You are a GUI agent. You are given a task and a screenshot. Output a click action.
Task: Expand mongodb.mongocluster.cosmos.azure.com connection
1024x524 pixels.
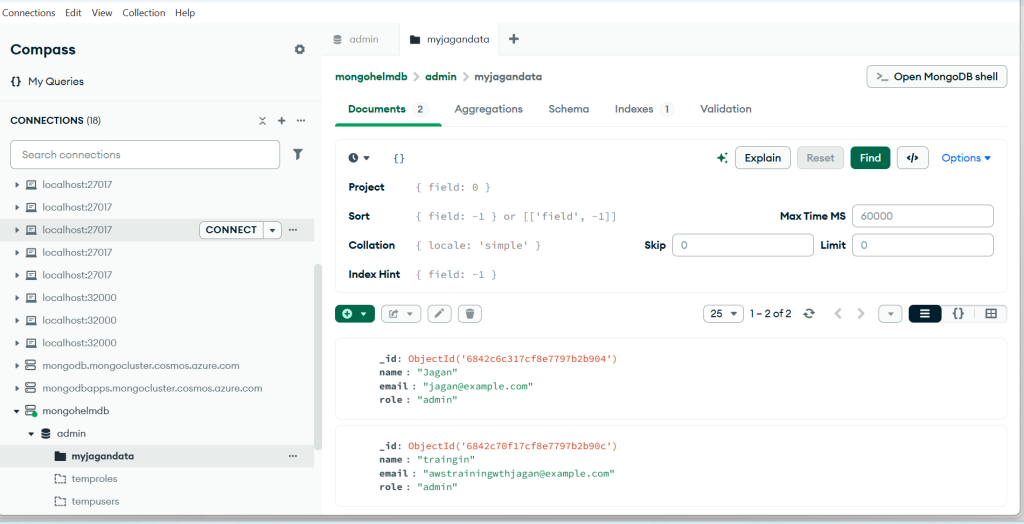[17, 366]
